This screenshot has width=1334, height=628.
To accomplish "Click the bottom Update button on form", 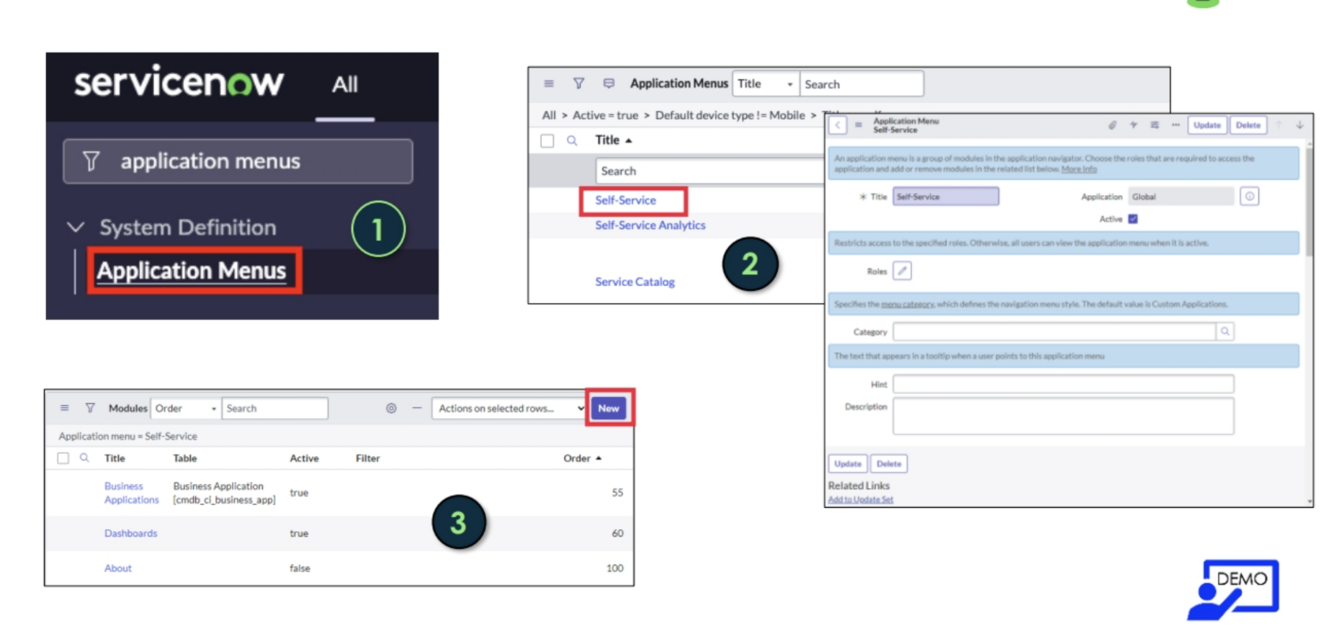I will (848, 464).
